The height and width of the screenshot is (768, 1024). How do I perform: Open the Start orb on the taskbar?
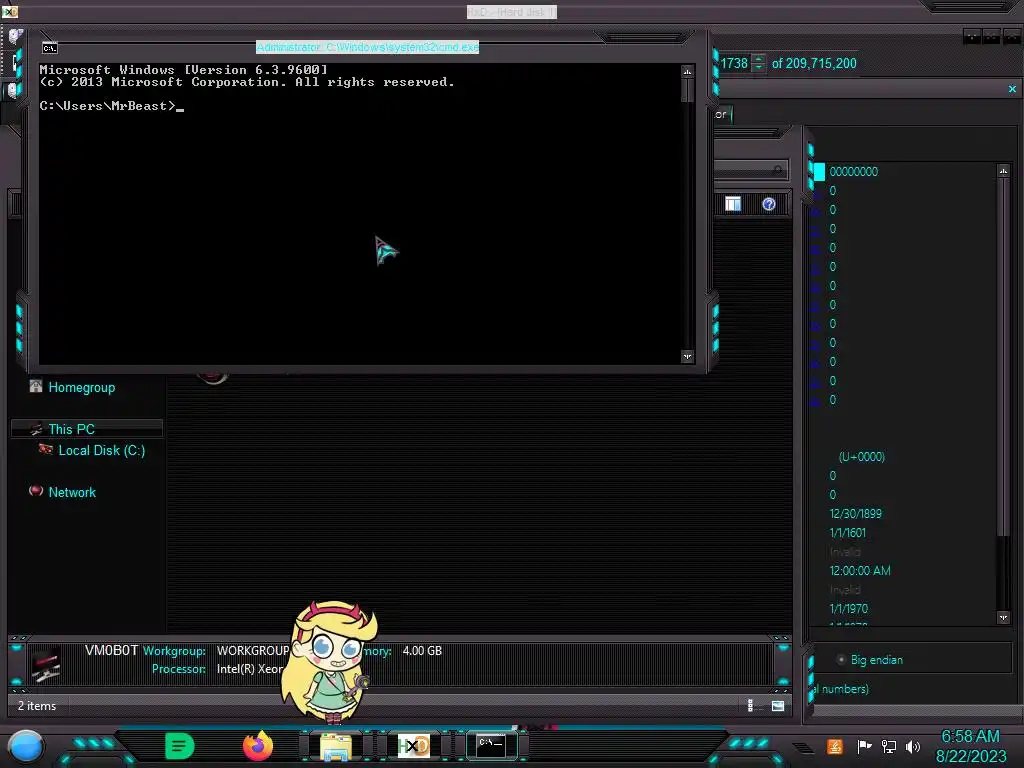click(26, 747)
